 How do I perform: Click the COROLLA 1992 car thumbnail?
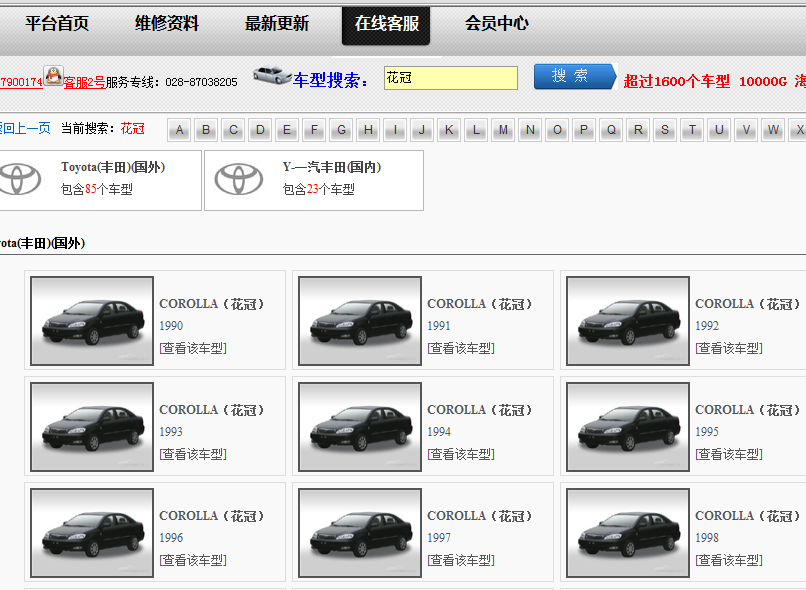pyautogui.click(x=628, y=321)
